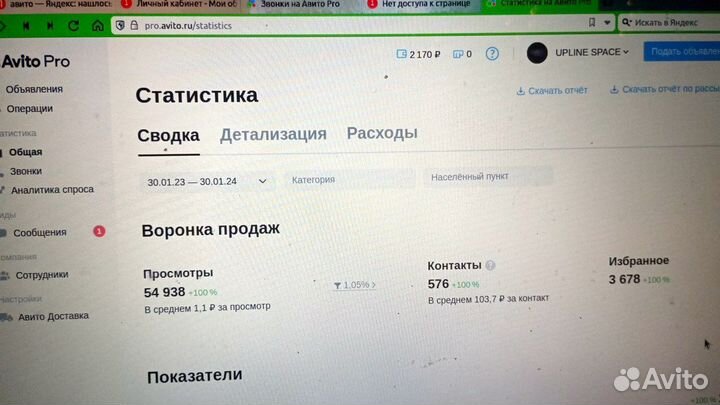This screenshot has height=405, width=720.
Task: Select Общая statistics in sidebar
Action: tap(26, 152)
